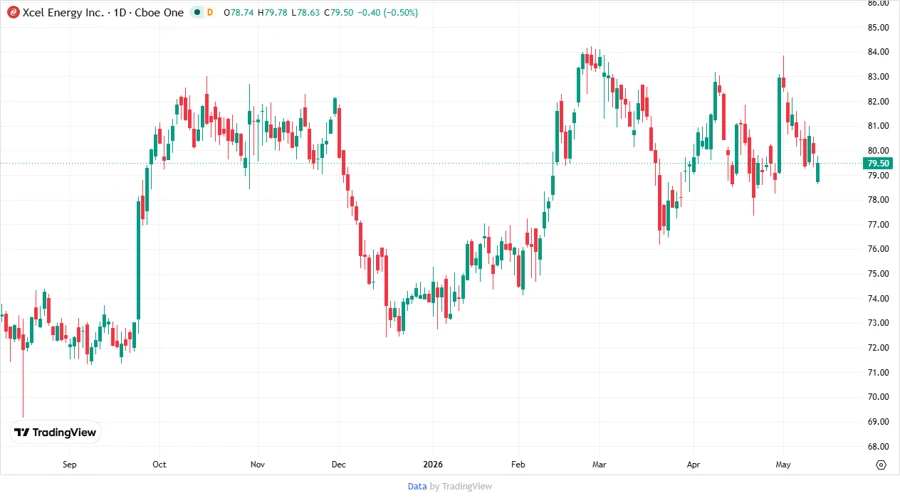Screen dimensions: 900x498
Task: Click the Sep label on time axis
Action: [69, 464]
